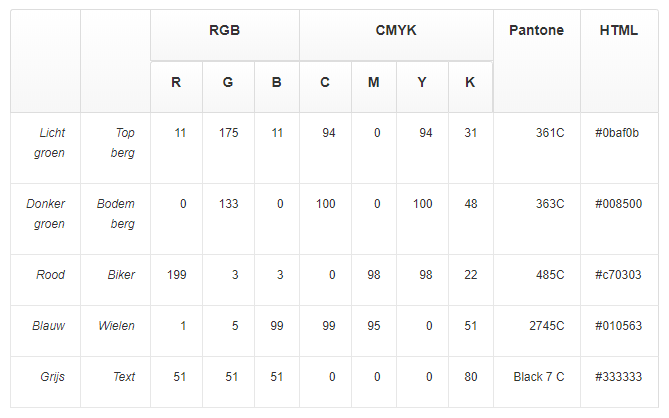669x418 pixels.
Task: Click the Blauw row label
Action: (x=49, y=326)
